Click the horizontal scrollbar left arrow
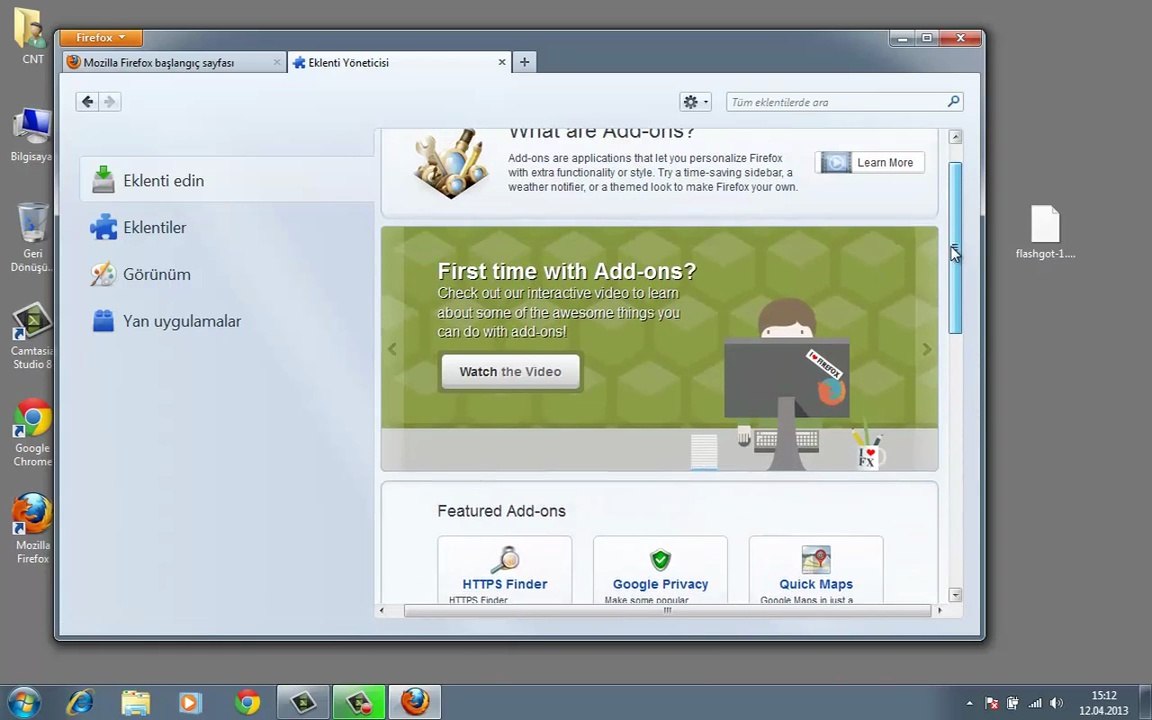 pos(381,611)
